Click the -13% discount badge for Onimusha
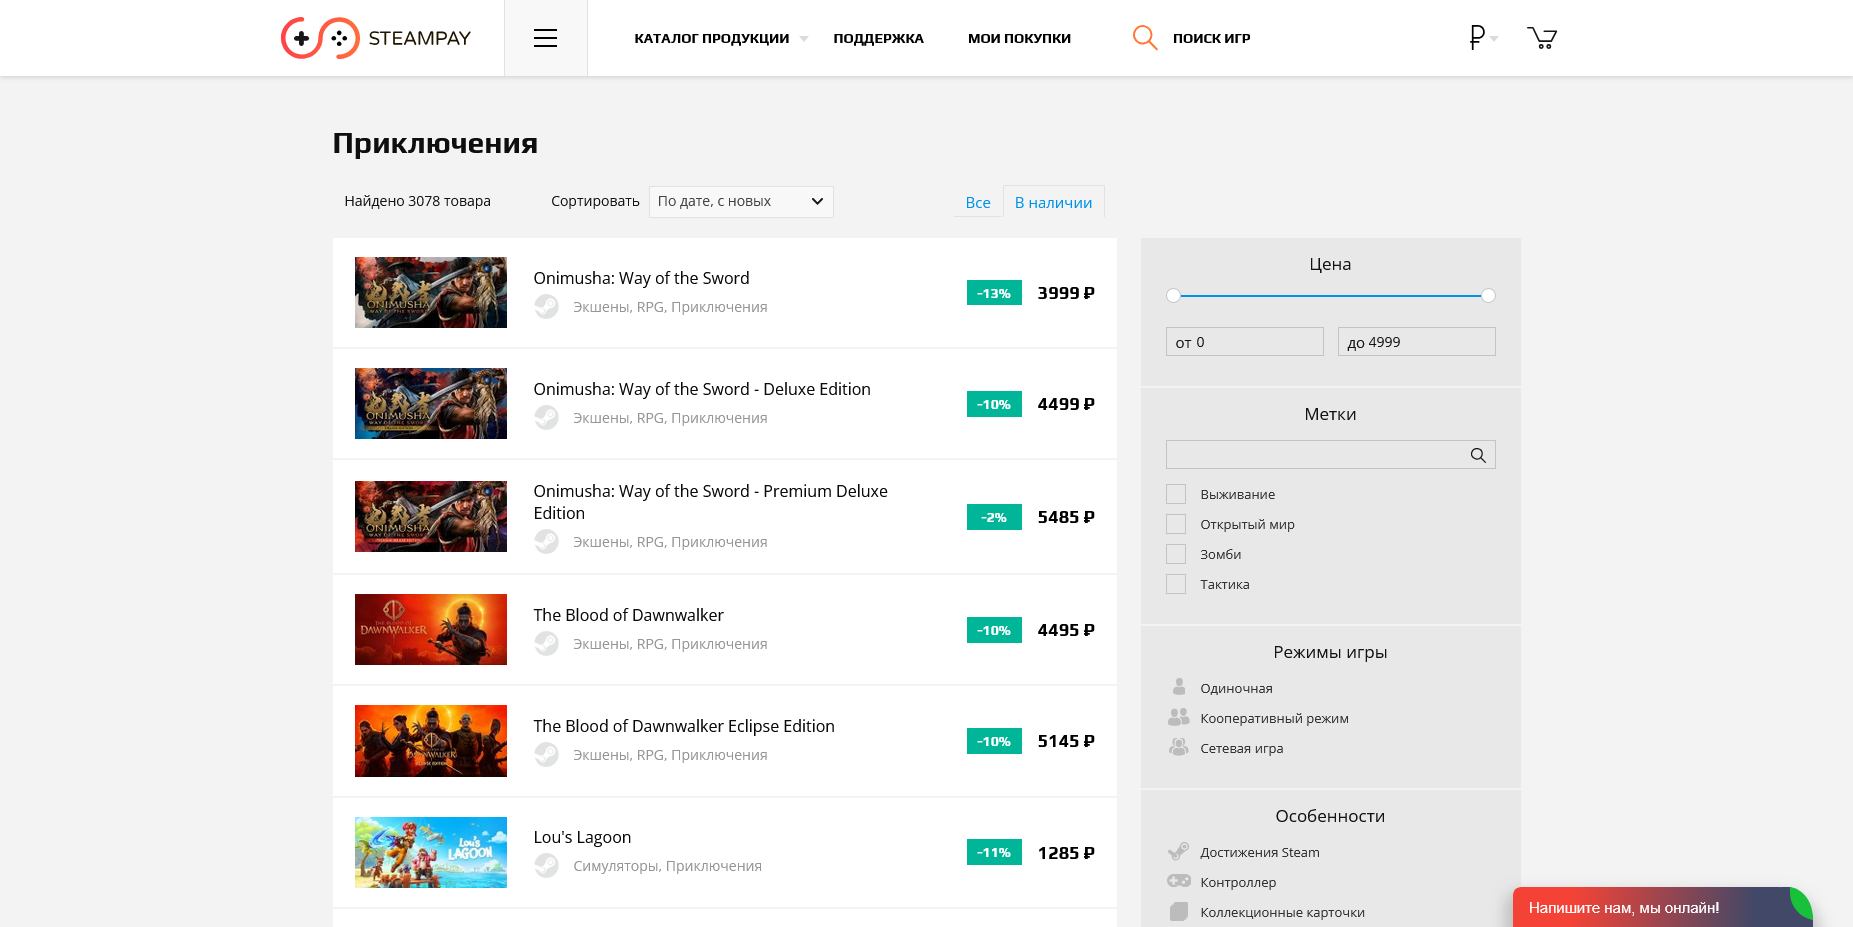1853x927 pixels. pos(994,293)
